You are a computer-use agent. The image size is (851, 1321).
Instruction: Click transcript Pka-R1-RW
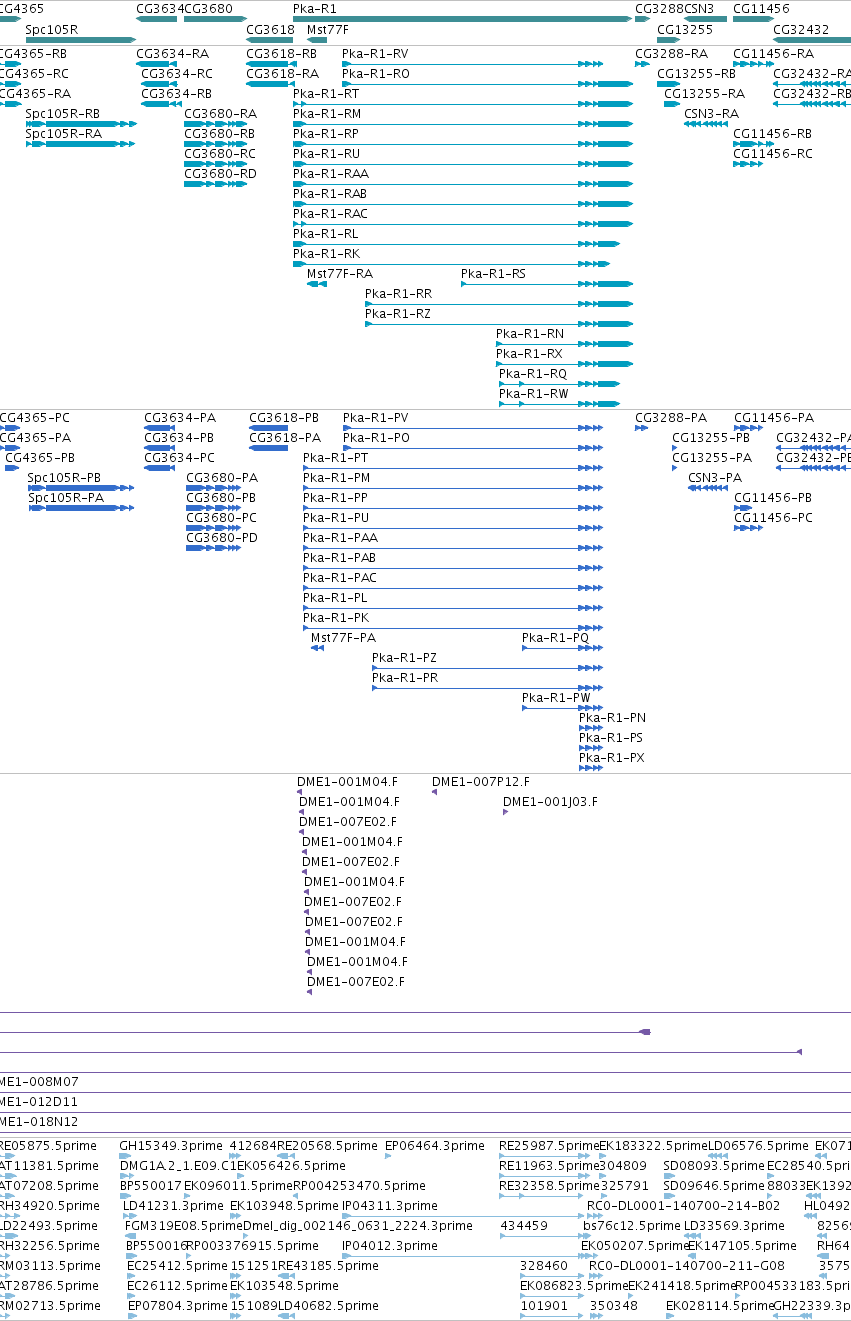pos(534,393)
